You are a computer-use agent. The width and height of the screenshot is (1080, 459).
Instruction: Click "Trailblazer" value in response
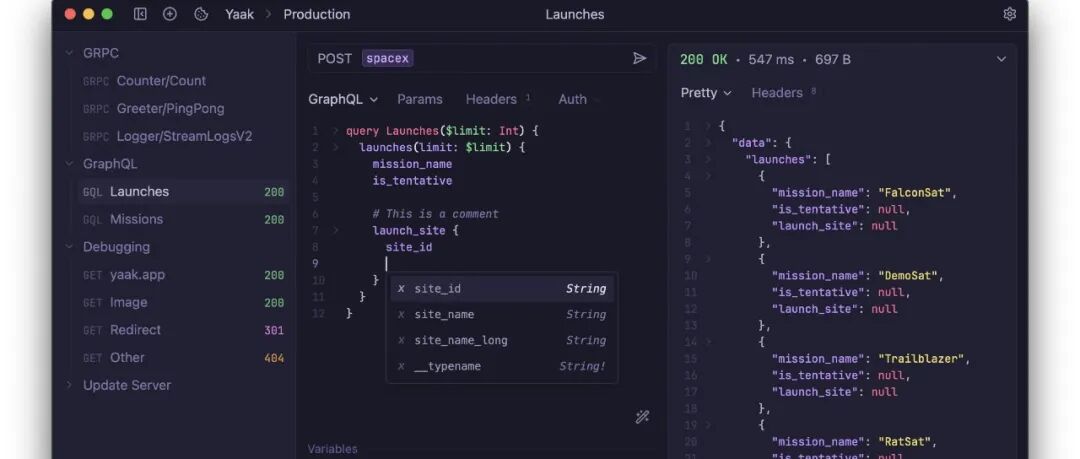pyautogui.click(x=923, y=358)
